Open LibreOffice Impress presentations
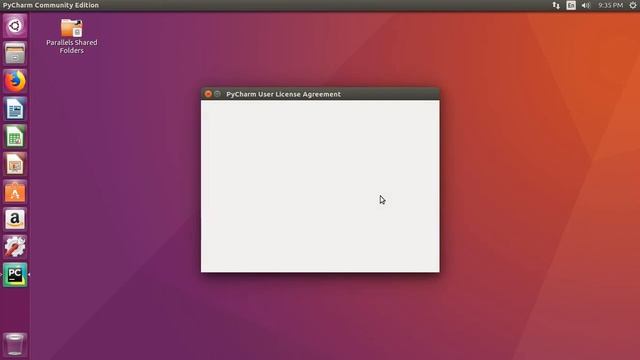The image size is (640, 360). (15, 164)
